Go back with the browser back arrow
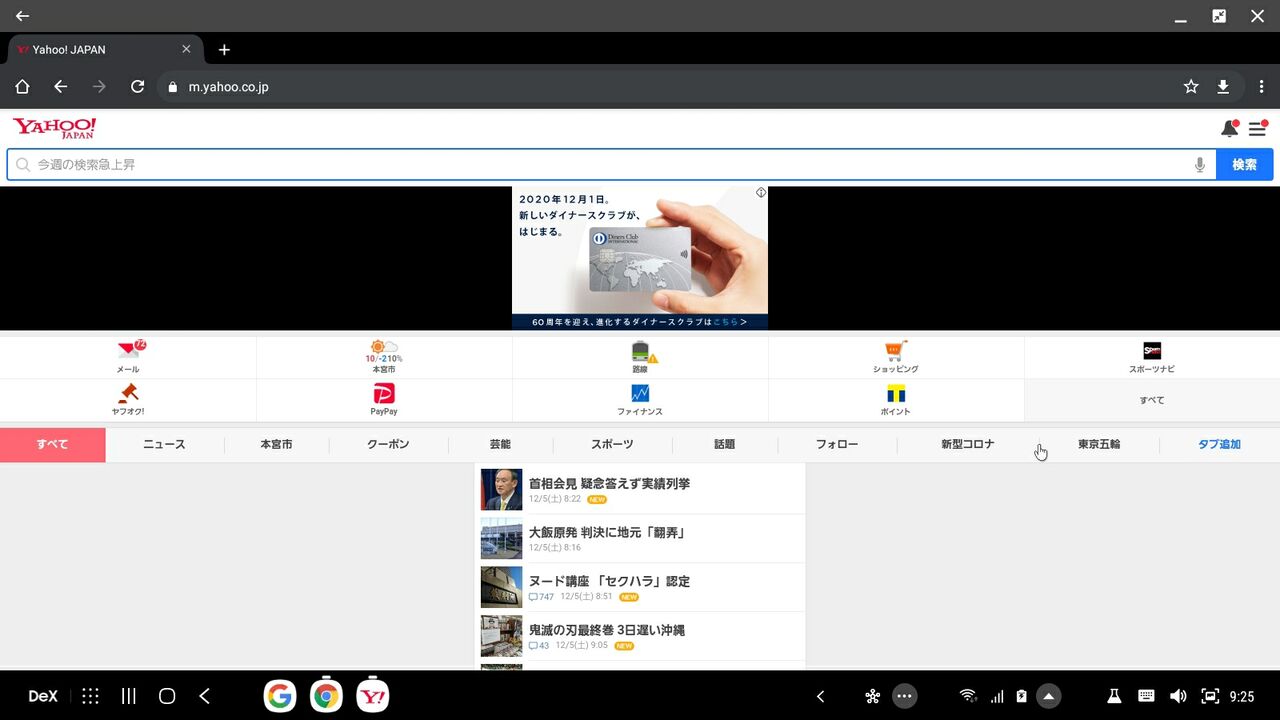 pyautogui.click(x=60, y=87)
